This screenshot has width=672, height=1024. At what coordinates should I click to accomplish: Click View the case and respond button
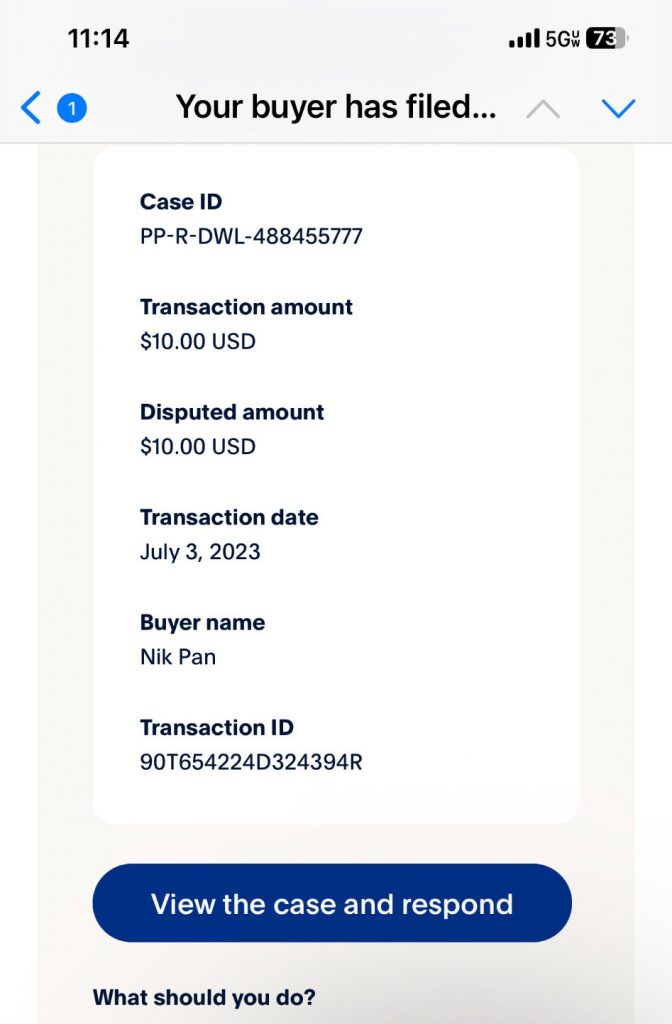[332, 903]
